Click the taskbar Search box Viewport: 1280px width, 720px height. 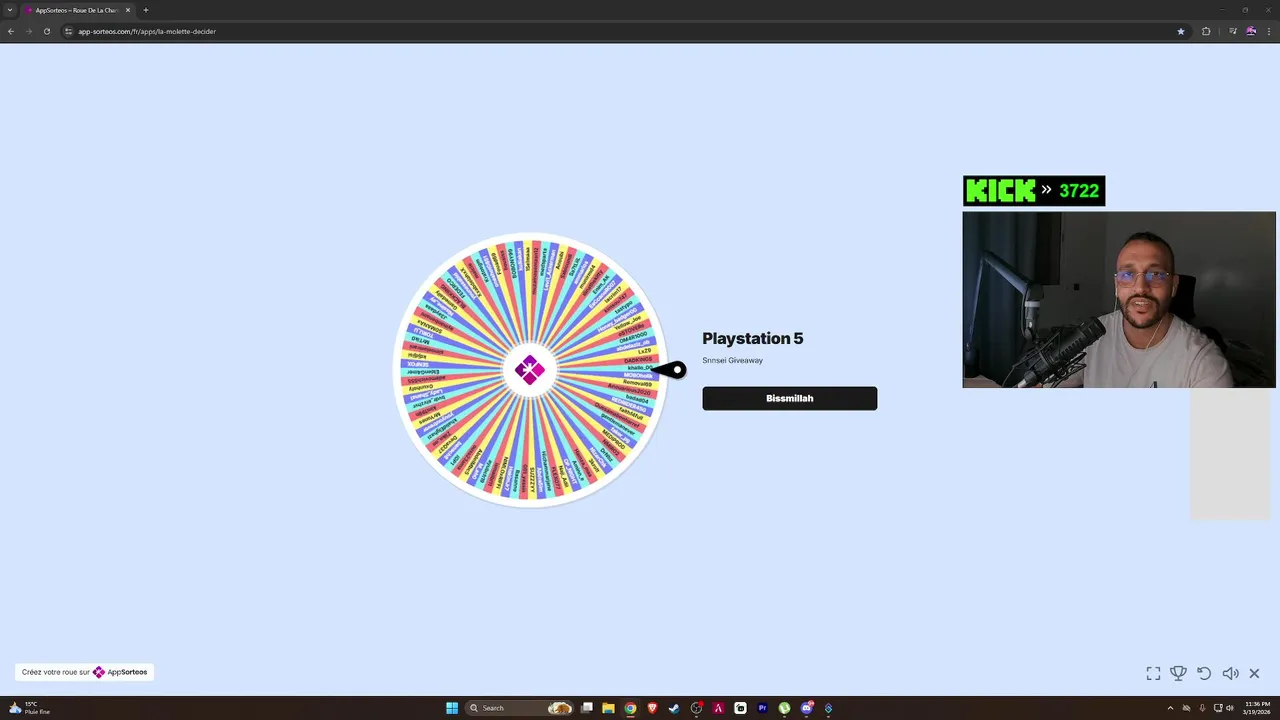pos(519,708)
